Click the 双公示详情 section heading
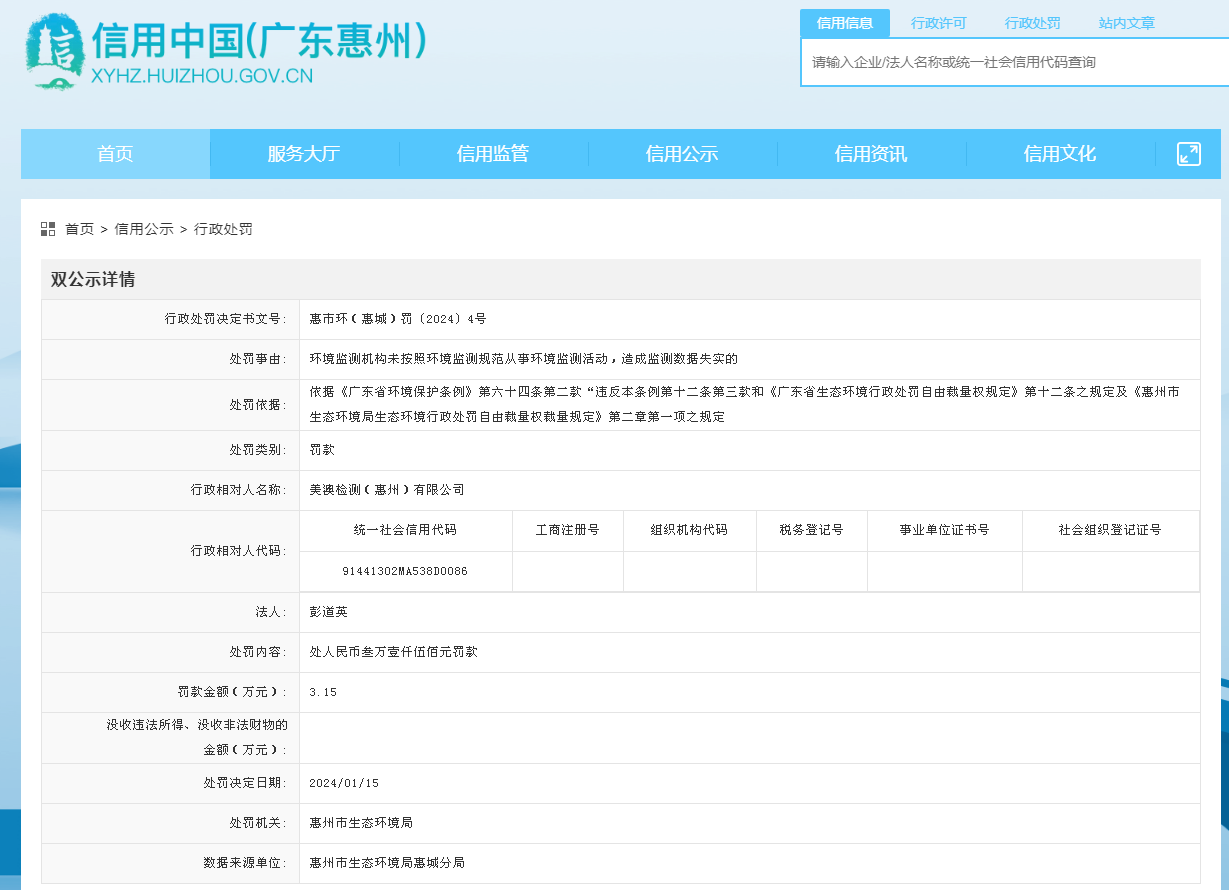Viewport: 1229px width, 890px height. 93,280
